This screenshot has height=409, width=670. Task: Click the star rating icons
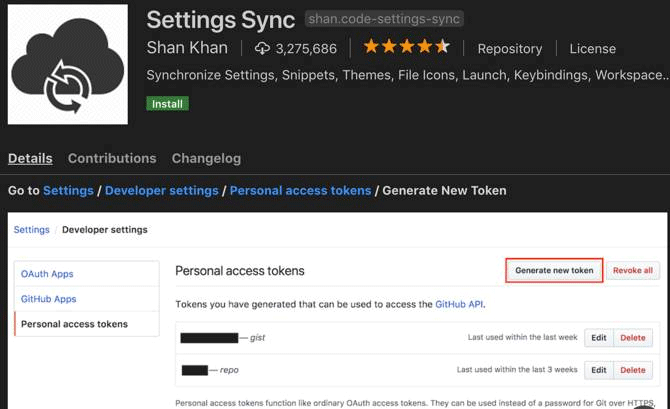pos(406,48)
